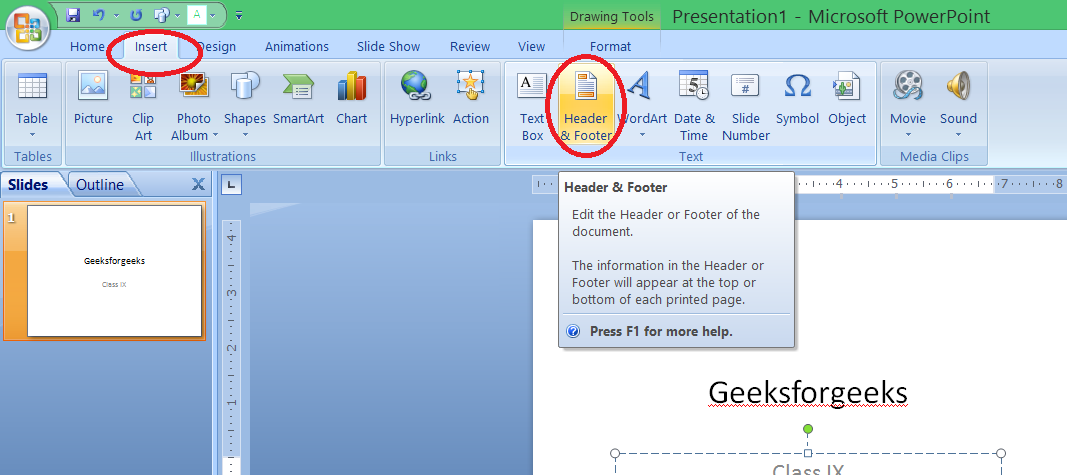Insert a Movie clip
1067x475 pixels.
pyautogui.click(x=908, y=105)
